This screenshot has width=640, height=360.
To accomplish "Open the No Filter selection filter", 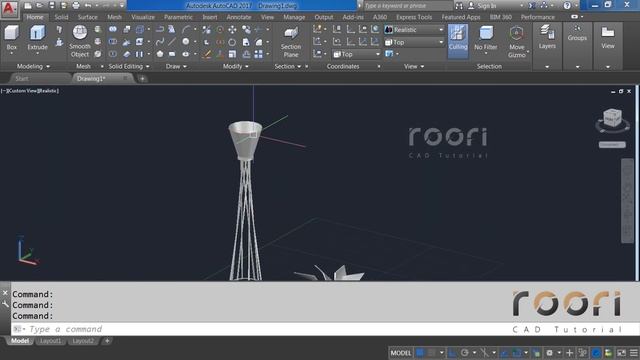I will tap(486, 39).
